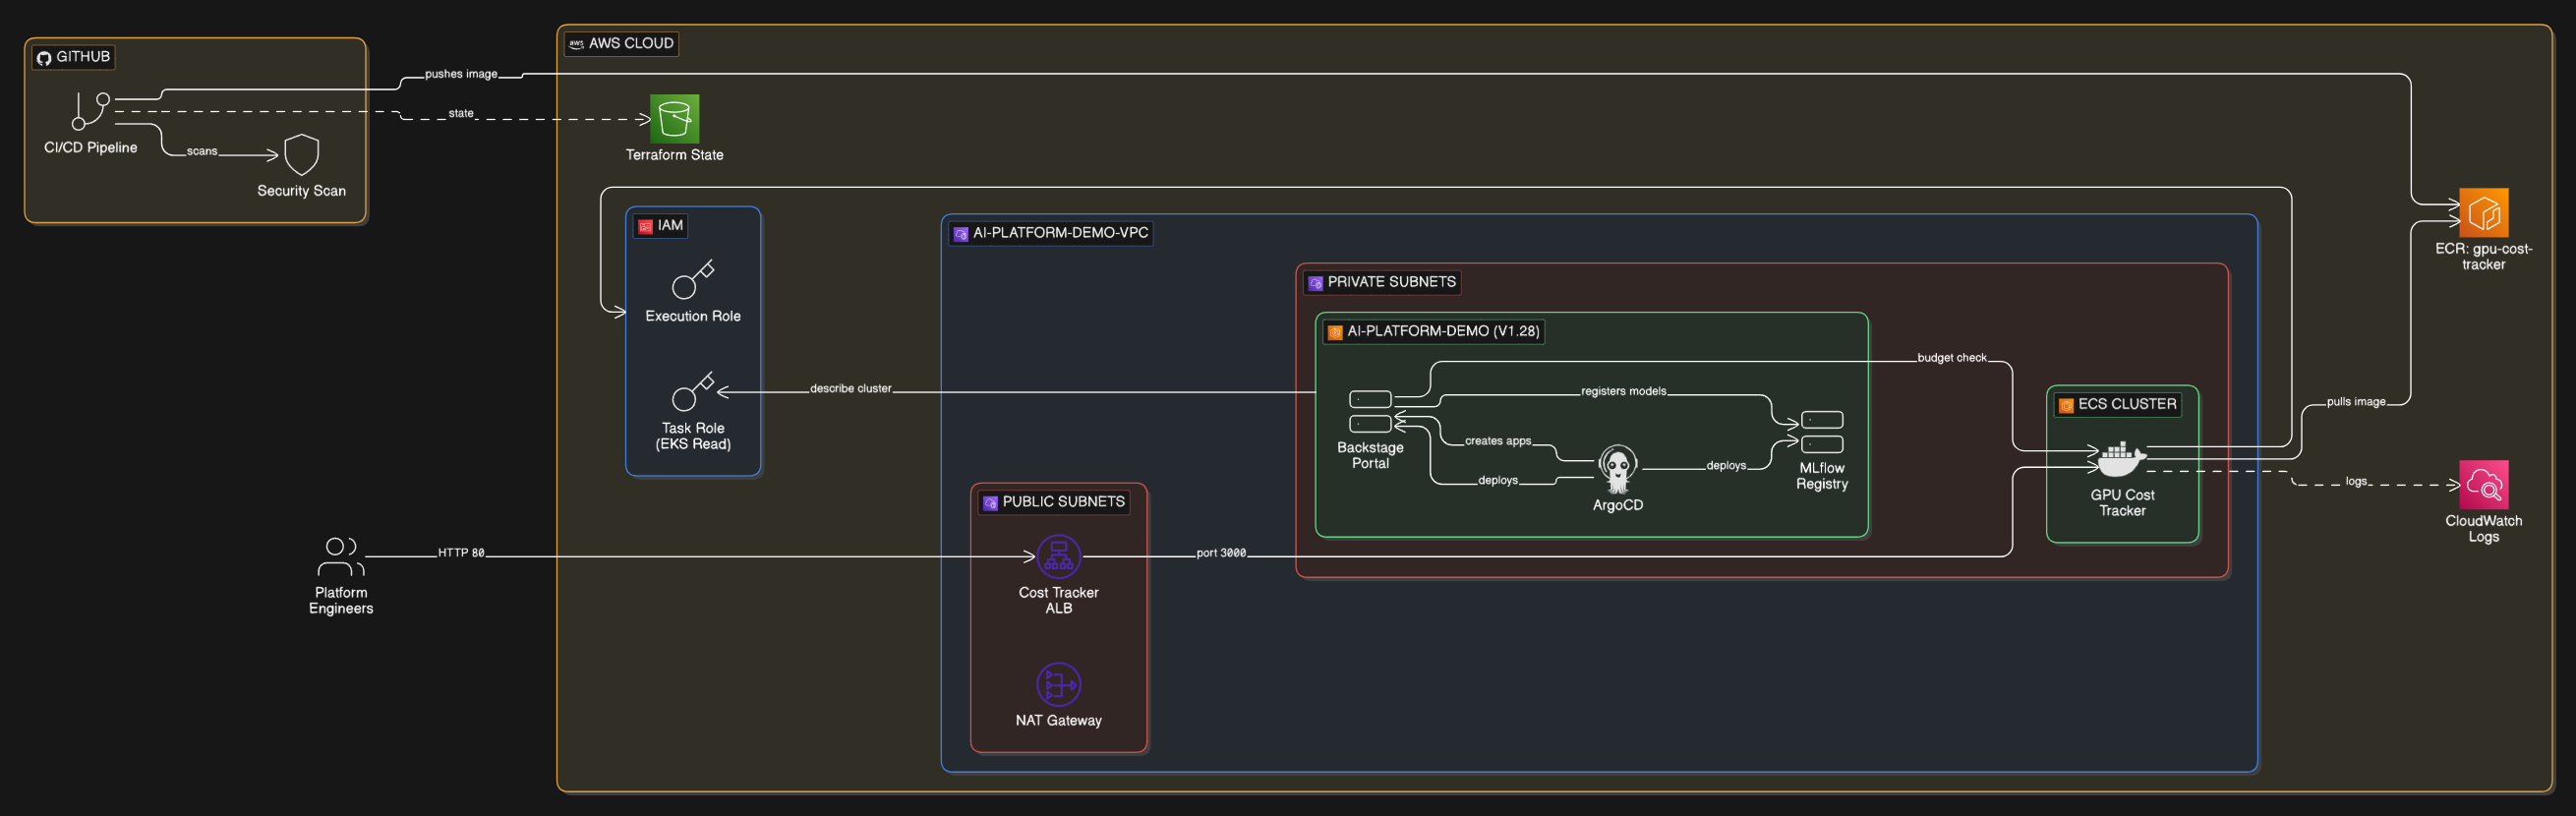Click the 'registers models' edge label
The image size is (2576, 816).
coord(1623,391)
